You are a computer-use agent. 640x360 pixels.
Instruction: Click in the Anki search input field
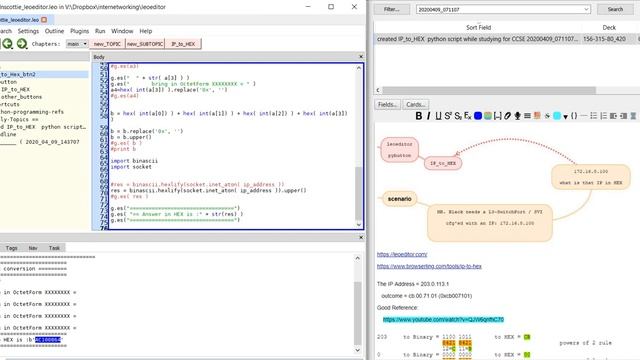(499, 9)
